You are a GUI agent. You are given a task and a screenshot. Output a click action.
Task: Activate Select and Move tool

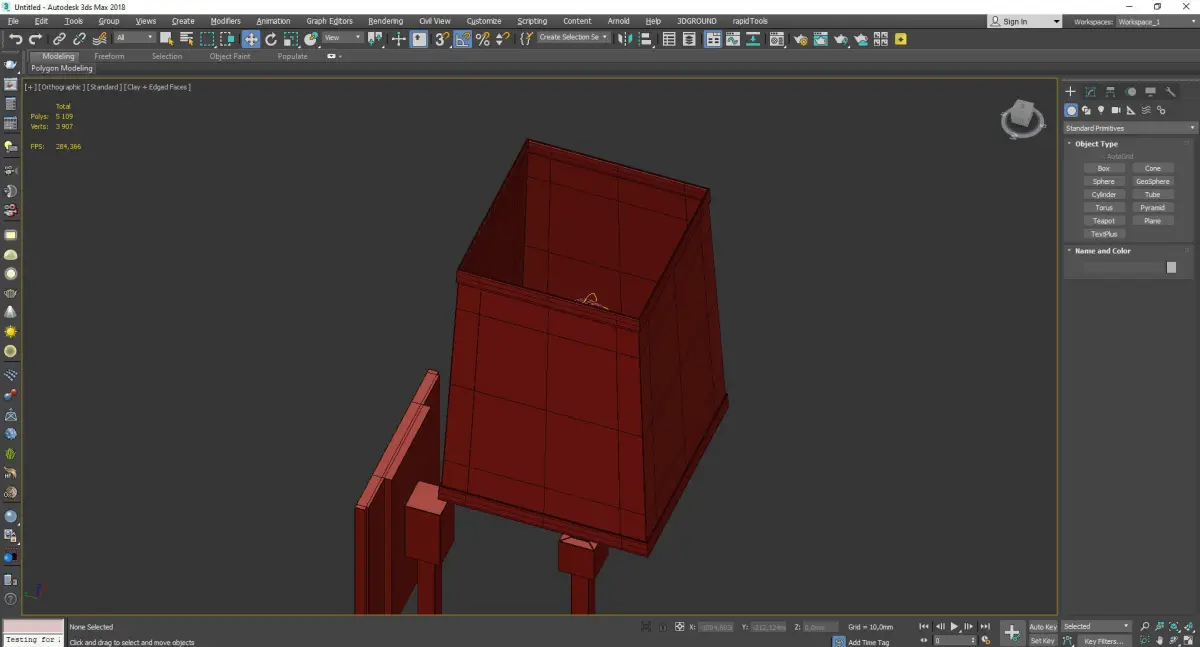tap(251, 39)
